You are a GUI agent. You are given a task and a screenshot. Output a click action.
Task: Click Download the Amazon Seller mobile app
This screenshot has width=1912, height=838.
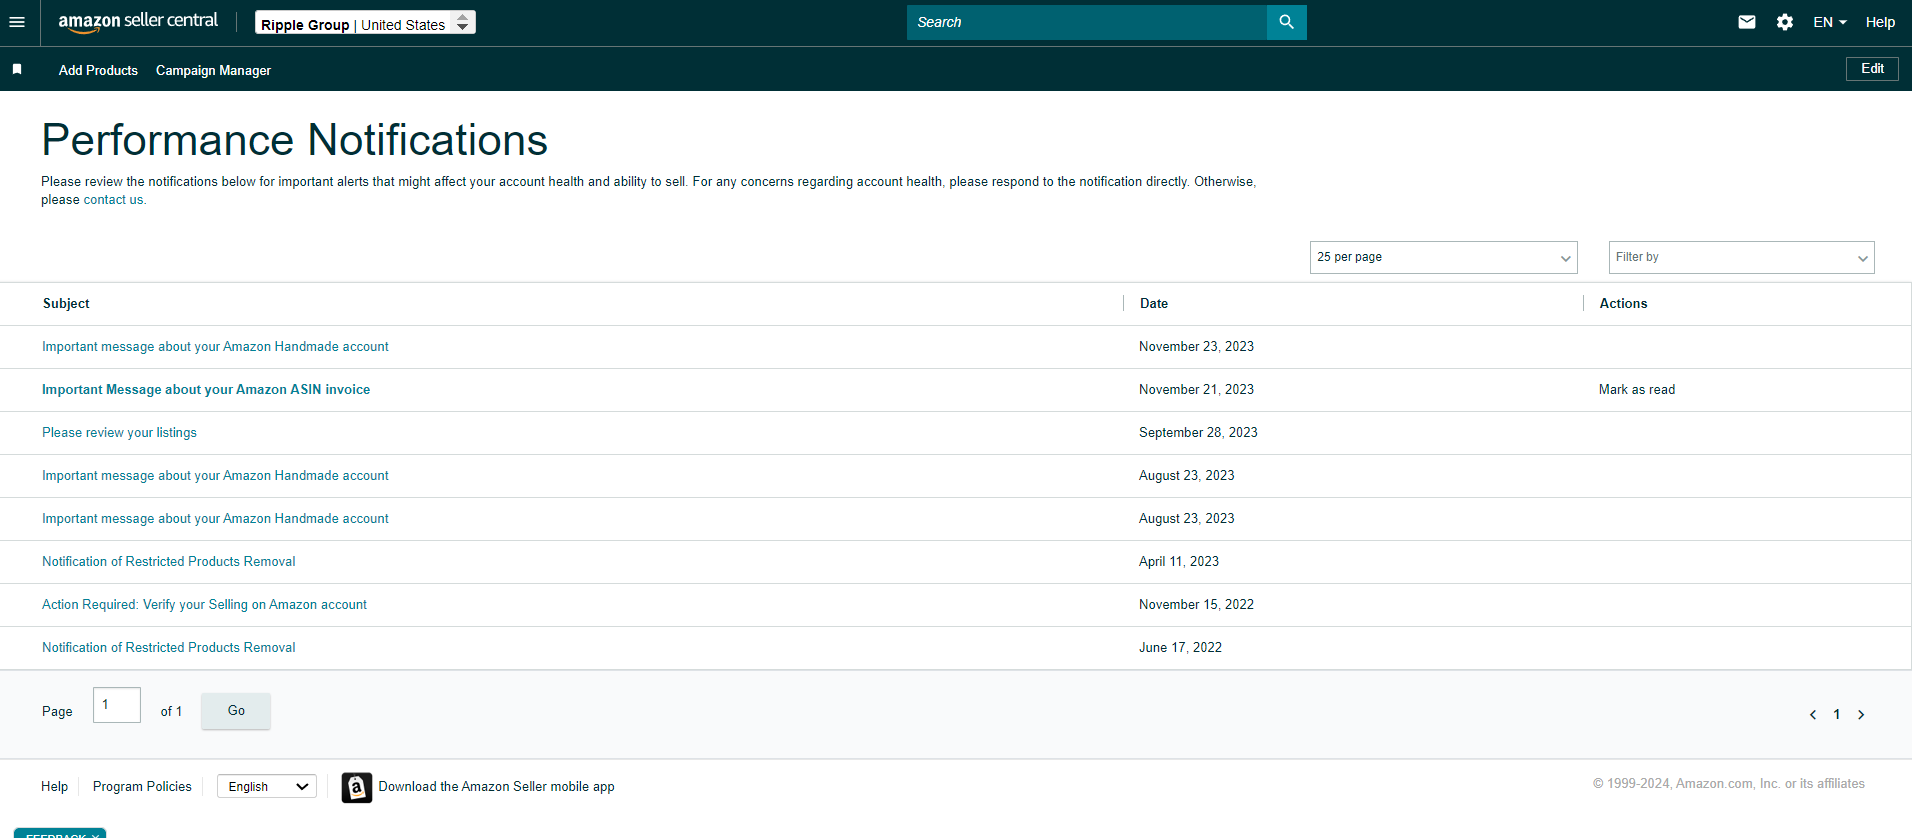(x=496, y=787)
